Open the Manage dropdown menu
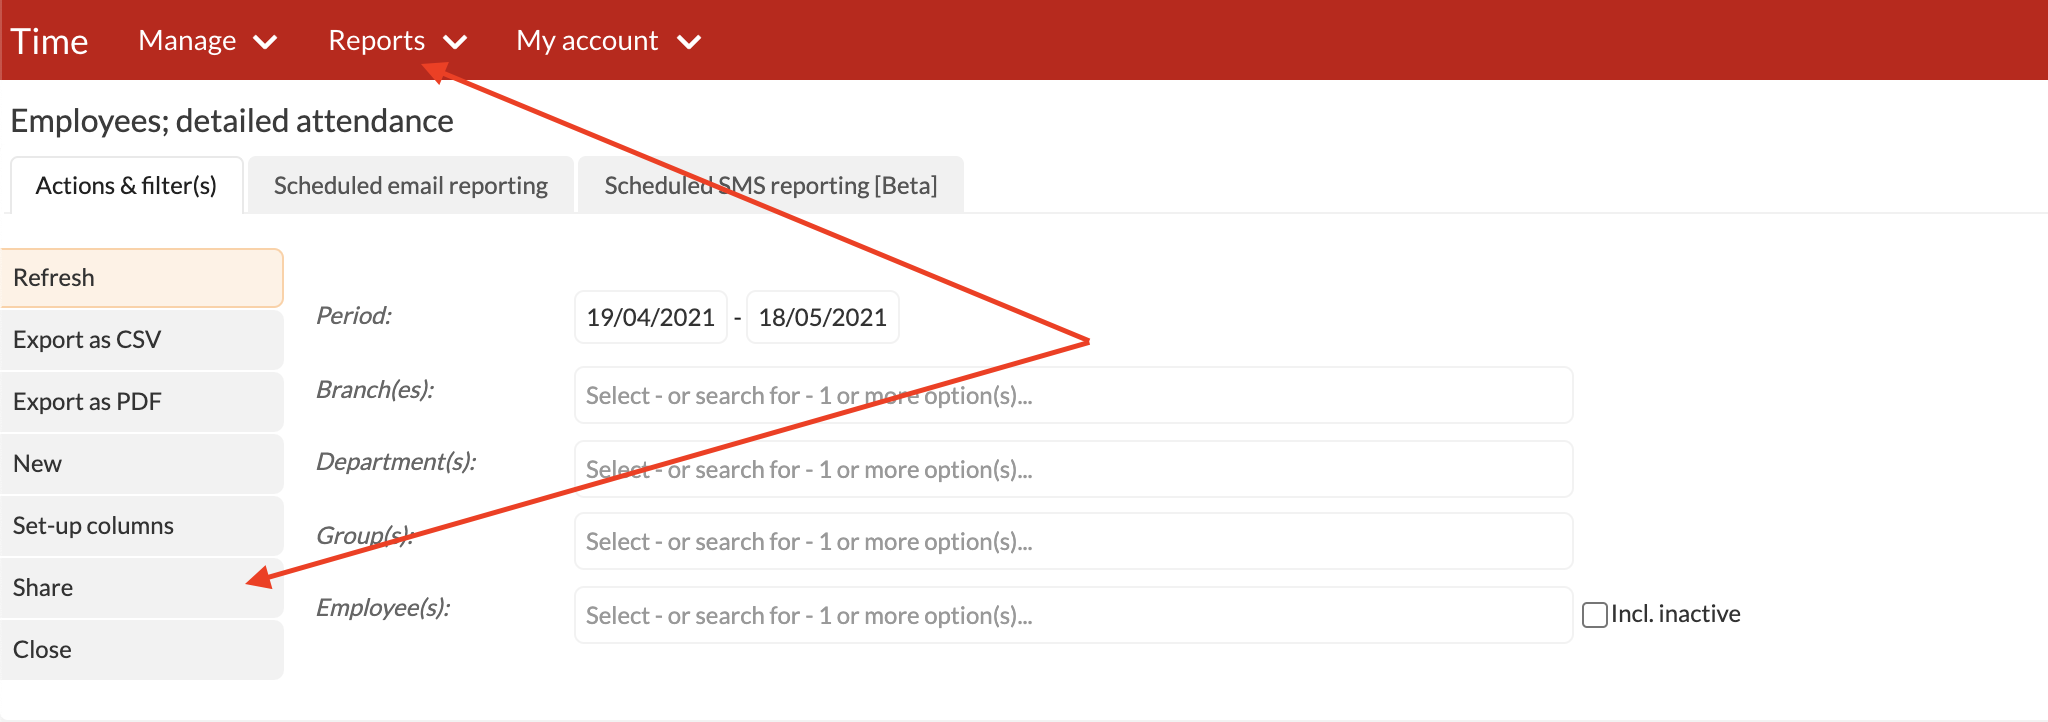 pos(207,41)
